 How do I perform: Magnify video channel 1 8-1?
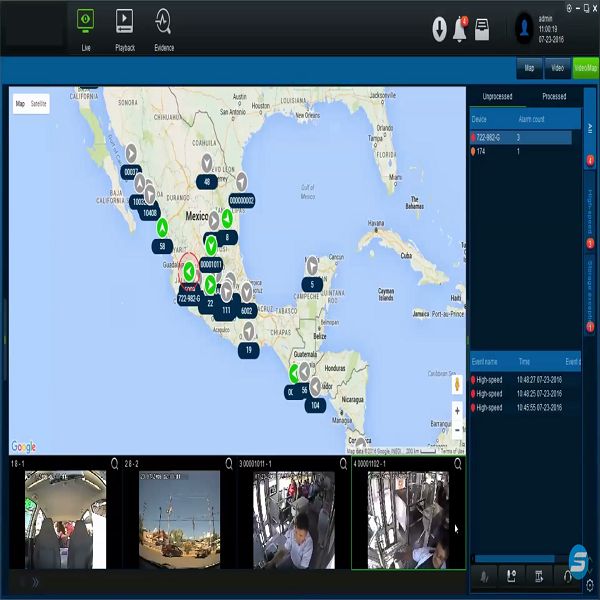[x=116, y=464]
